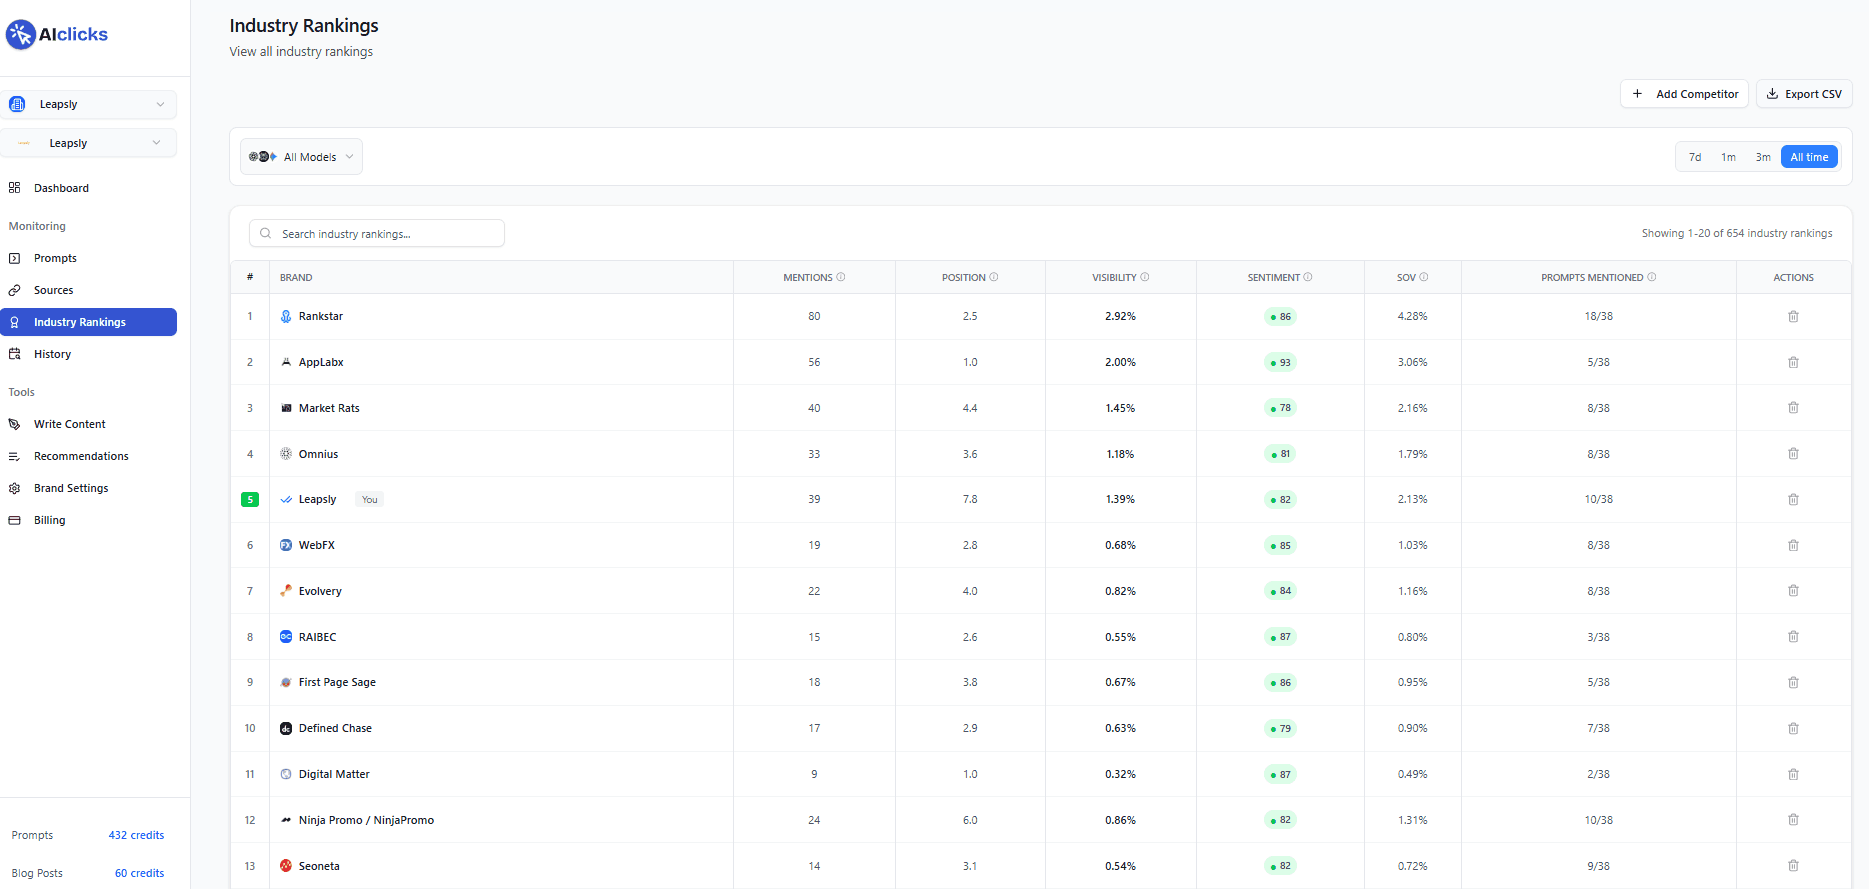The width and height of the screenshot is (1869, 889).
Task: Remove Ninja Promo row with trash icon
Action: (1793, 820)
